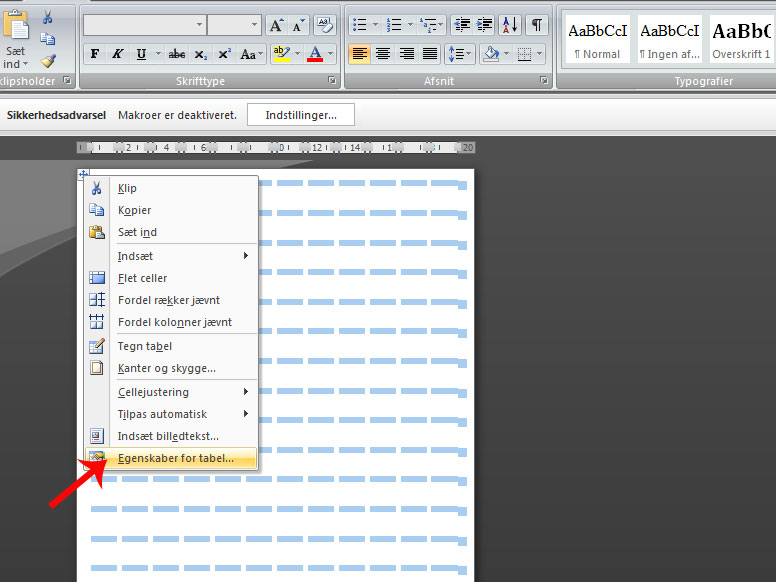
Task: Choose Fordel kolonner jævnt
Action: pyautogui.click(x=171, y=322)
